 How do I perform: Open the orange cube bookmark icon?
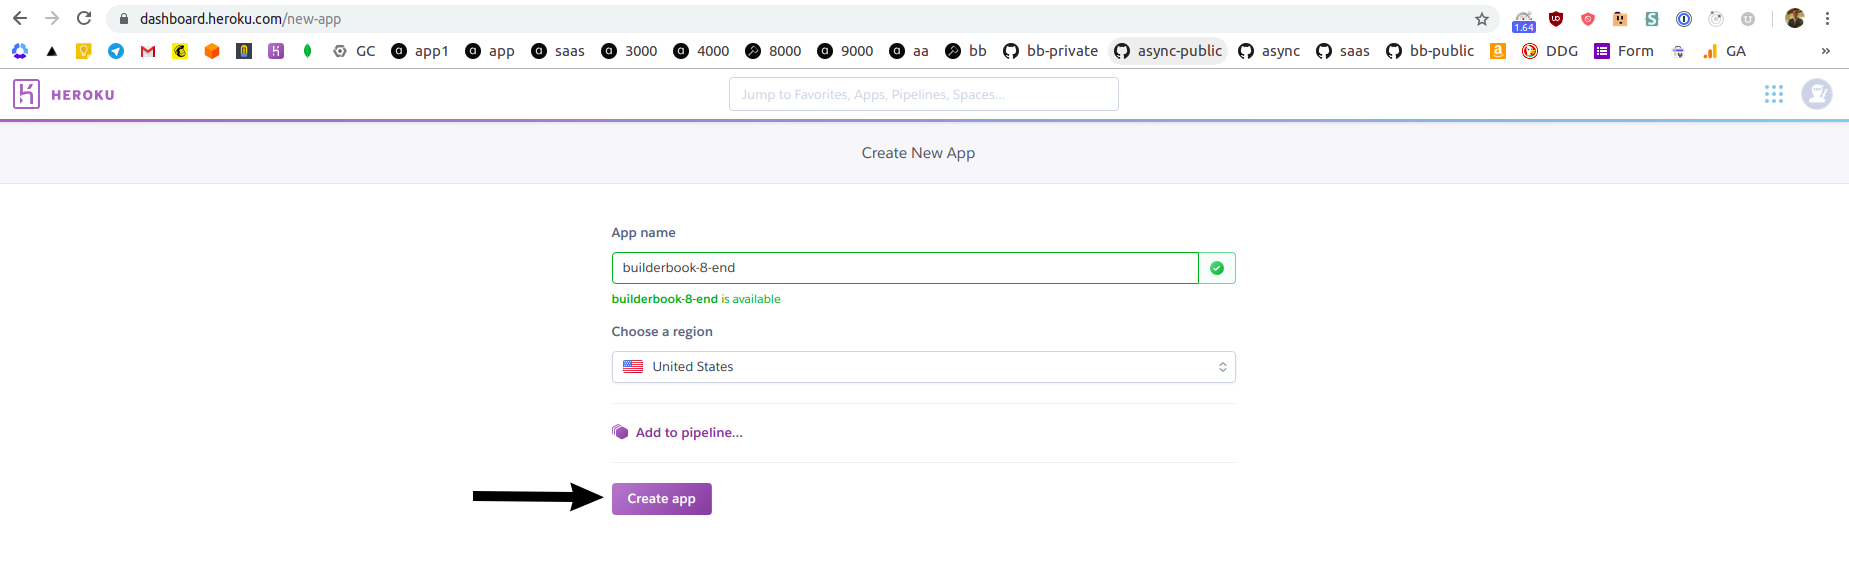tap(212, 51)
